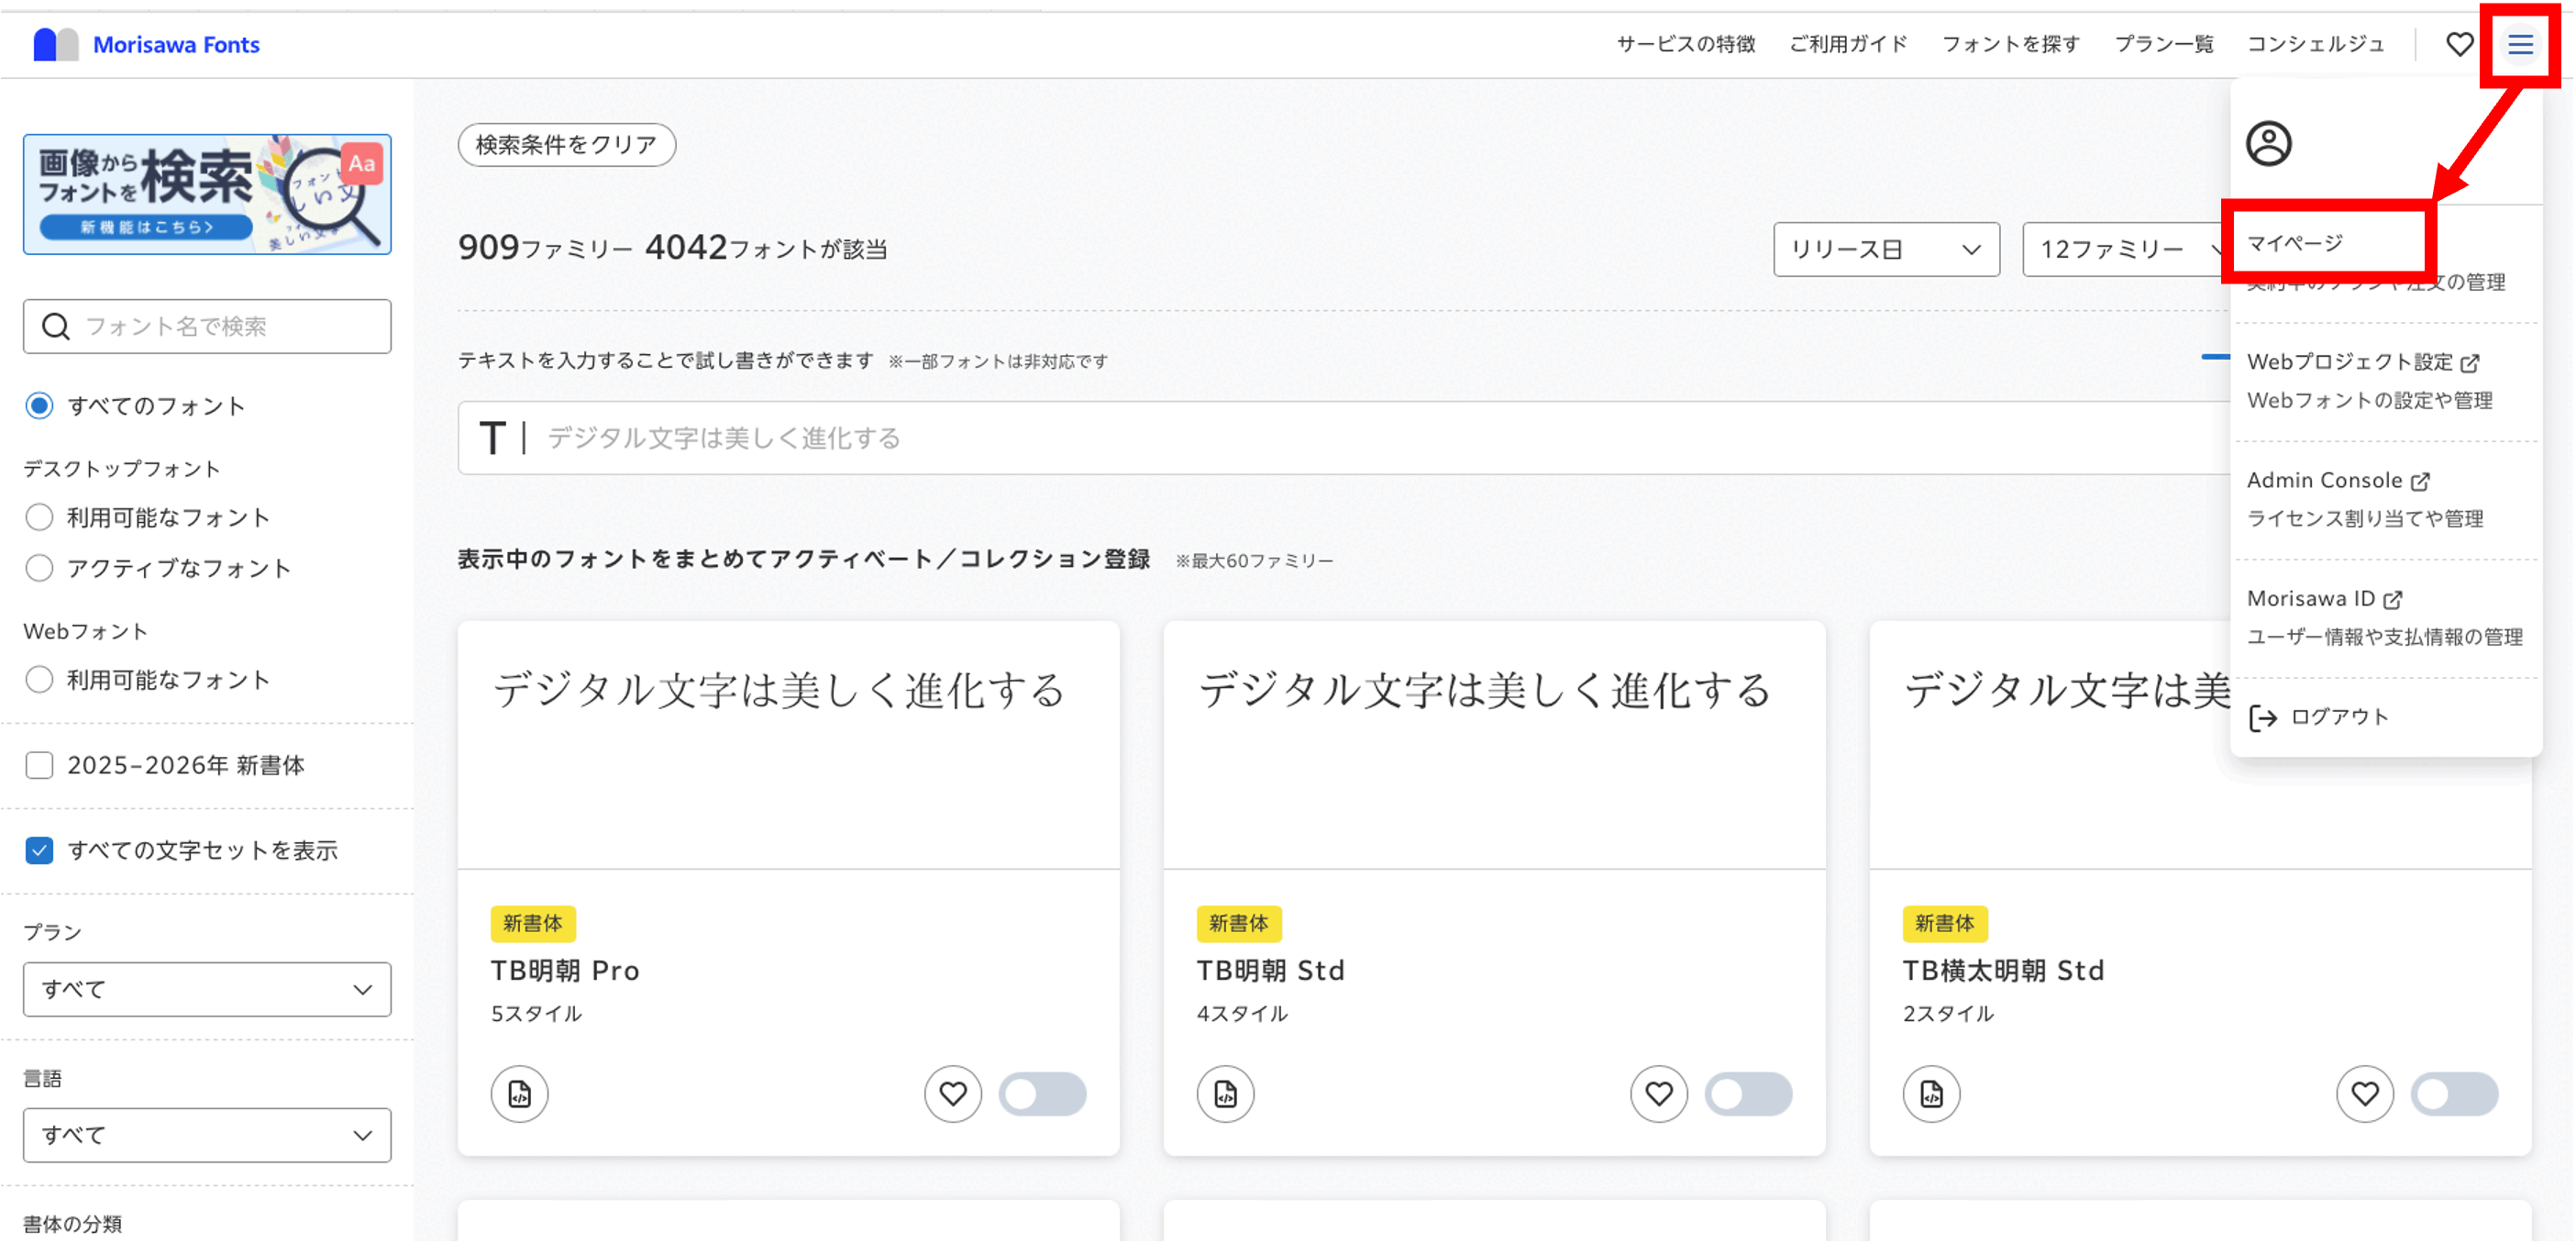
Task: Activate TB横太明朝 Std toggle switch
Action: click(x=2454, y=1094)
